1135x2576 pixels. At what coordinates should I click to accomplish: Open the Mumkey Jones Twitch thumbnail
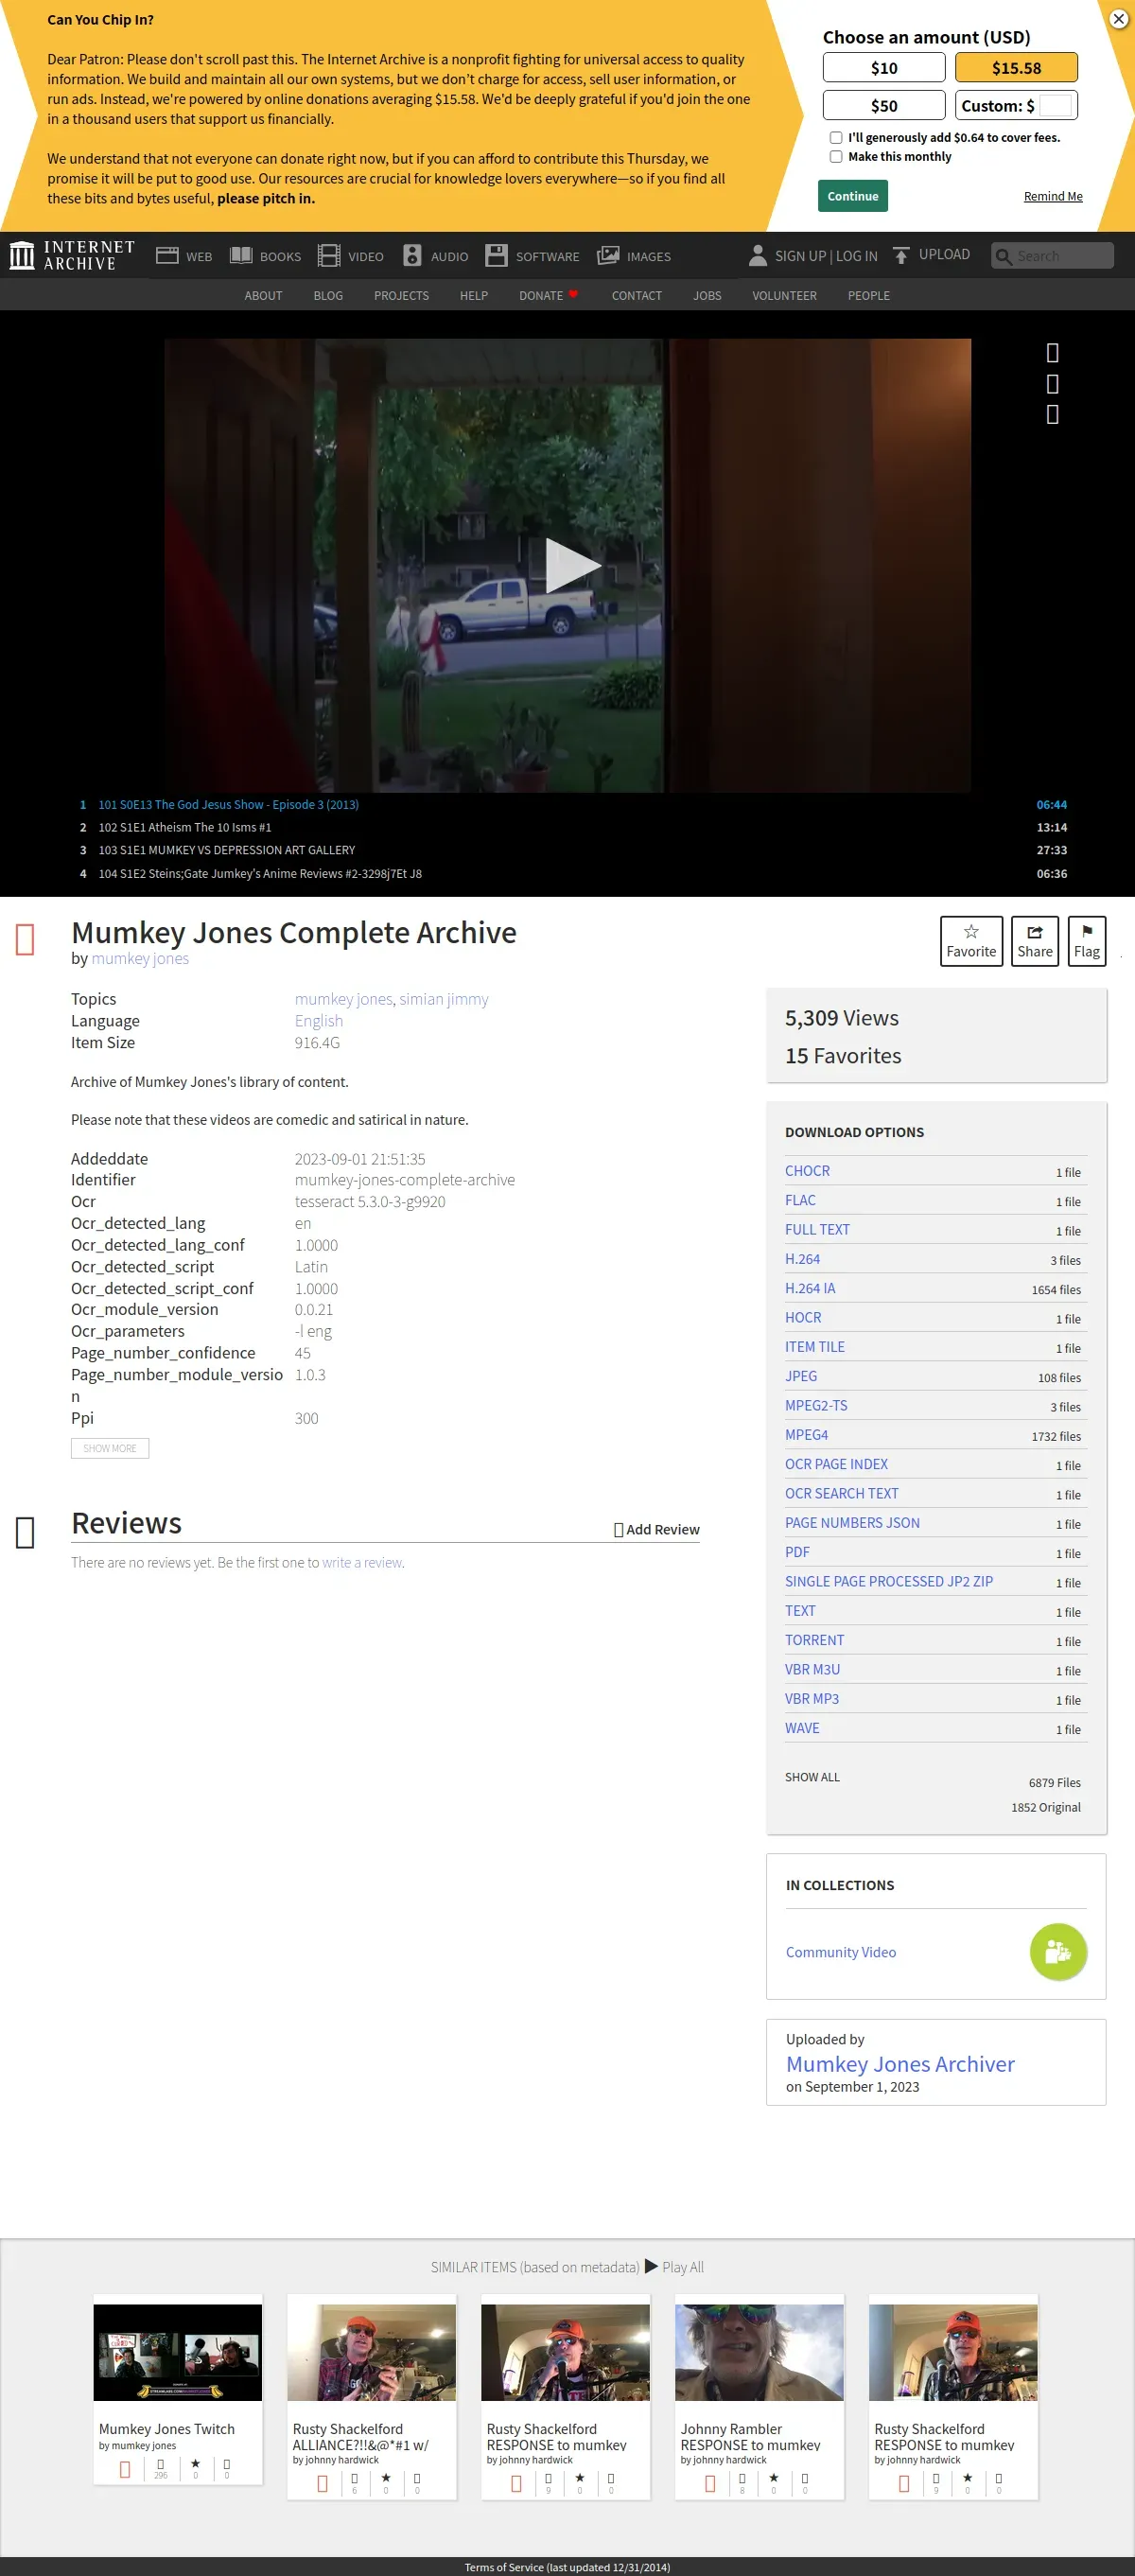(x=178, y=2352)
